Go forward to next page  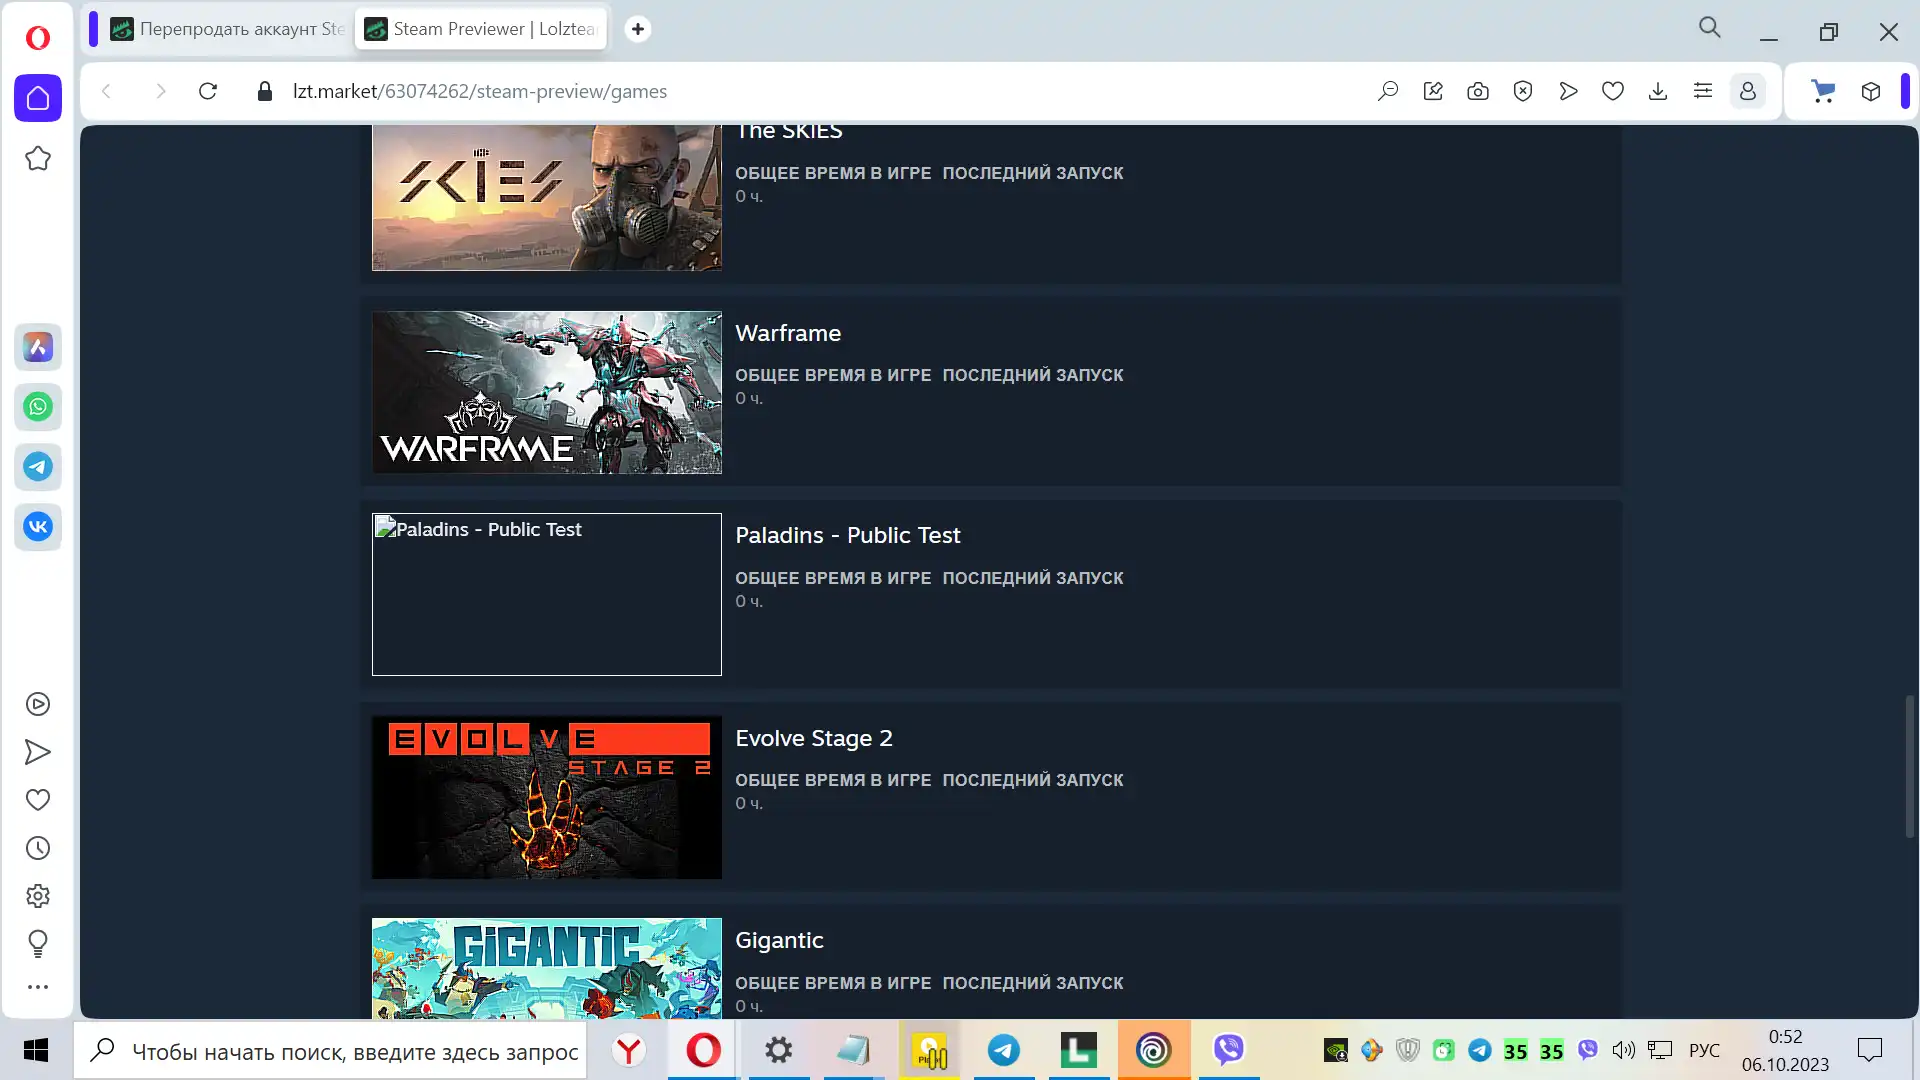pyautogui.click(x=160, y=91)
